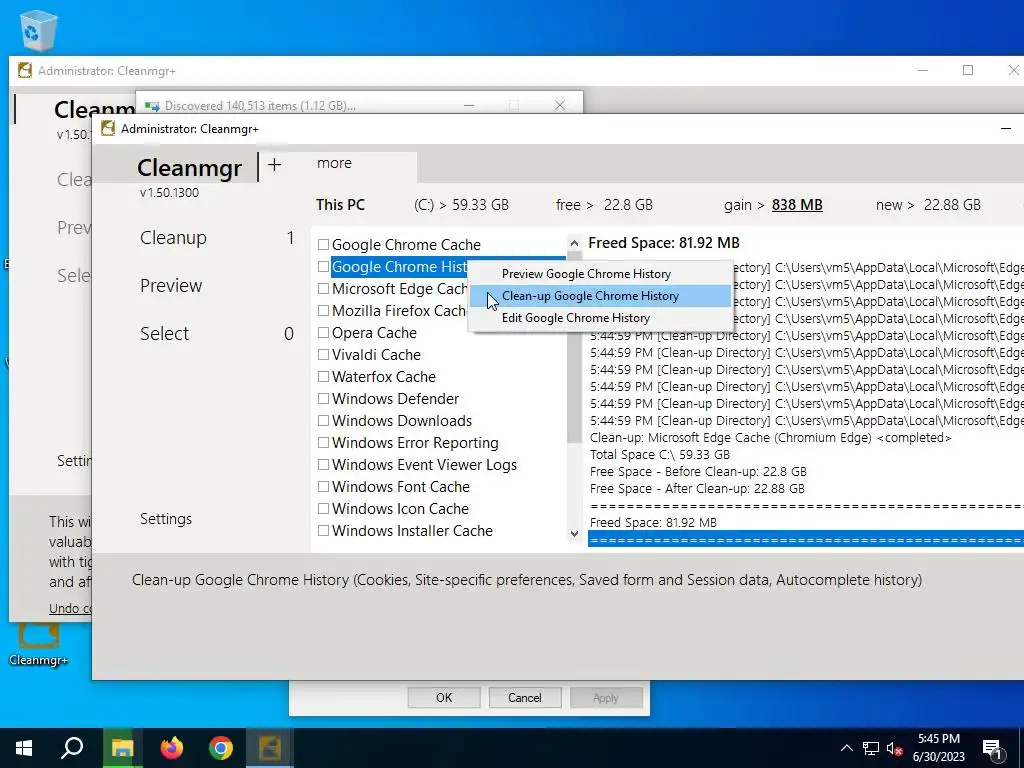This screenshot has width=1024, height=768.
Task: Open the muted volume tray icon
Action: 895,748
